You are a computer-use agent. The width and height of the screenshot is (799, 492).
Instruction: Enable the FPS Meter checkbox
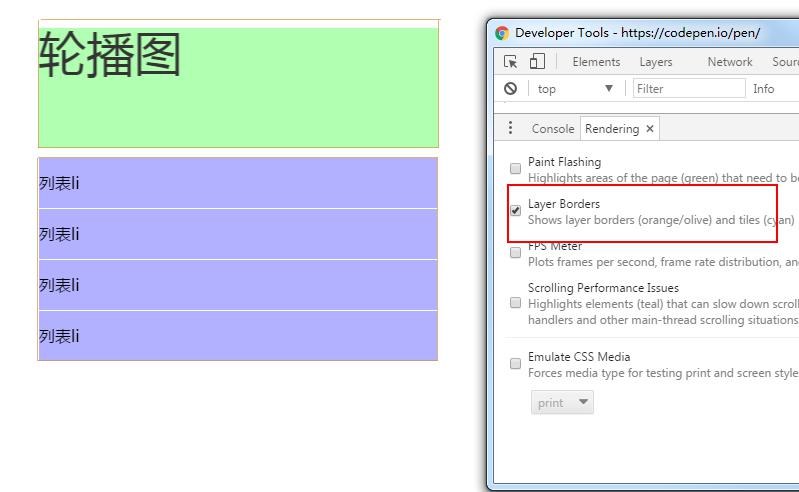point(515,252)
